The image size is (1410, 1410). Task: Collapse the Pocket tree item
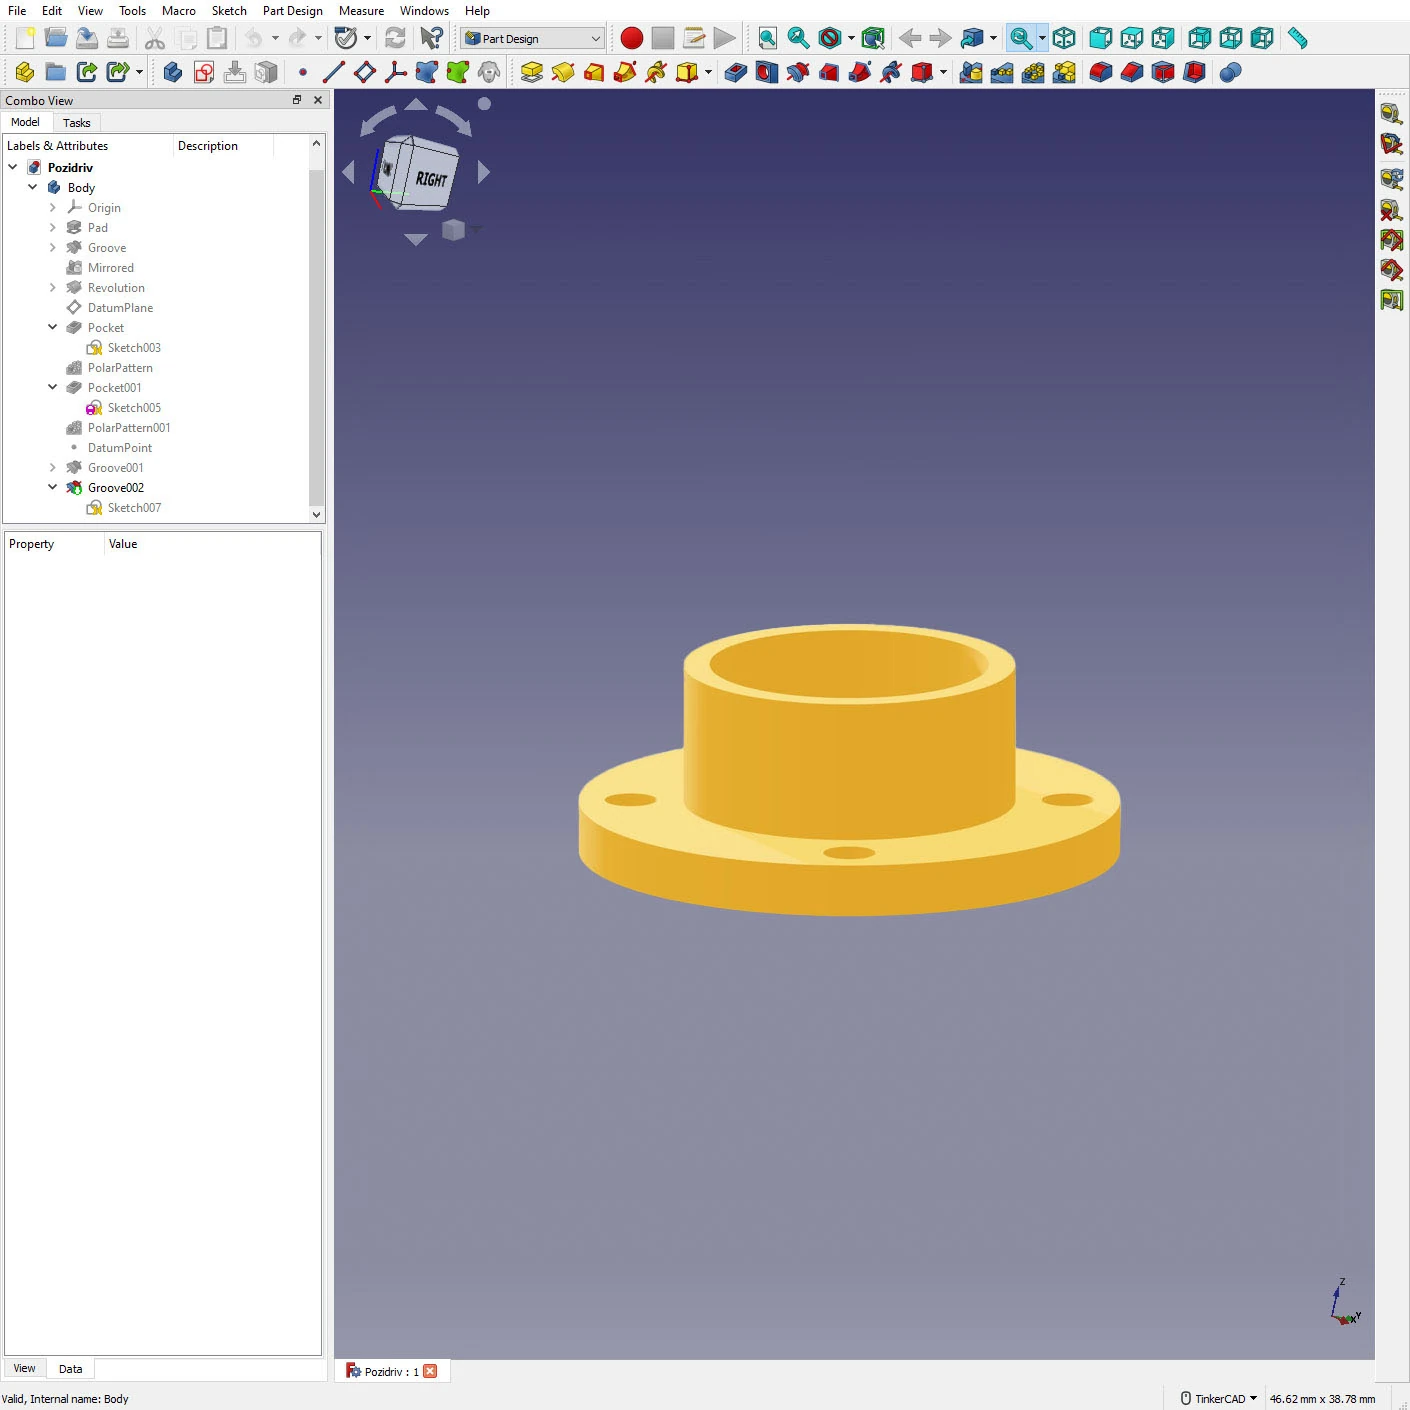53,327
